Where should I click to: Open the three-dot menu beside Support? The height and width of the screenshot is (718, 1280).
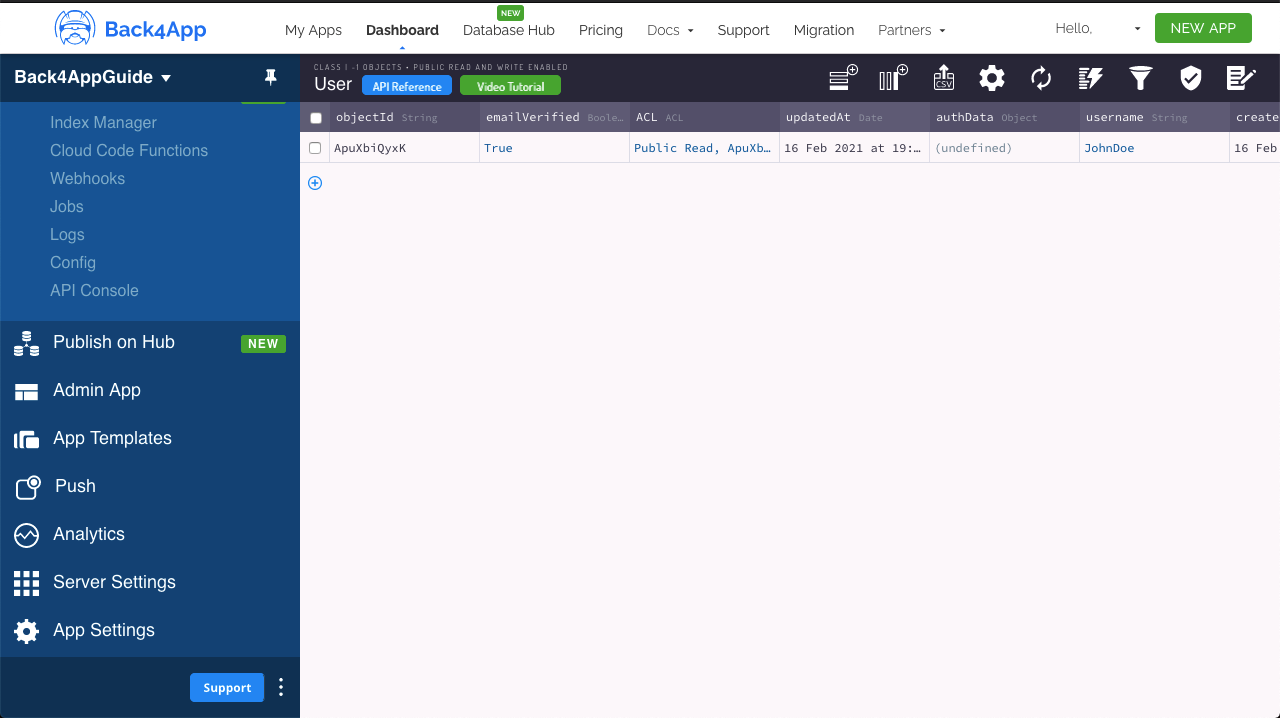point(281,687)
